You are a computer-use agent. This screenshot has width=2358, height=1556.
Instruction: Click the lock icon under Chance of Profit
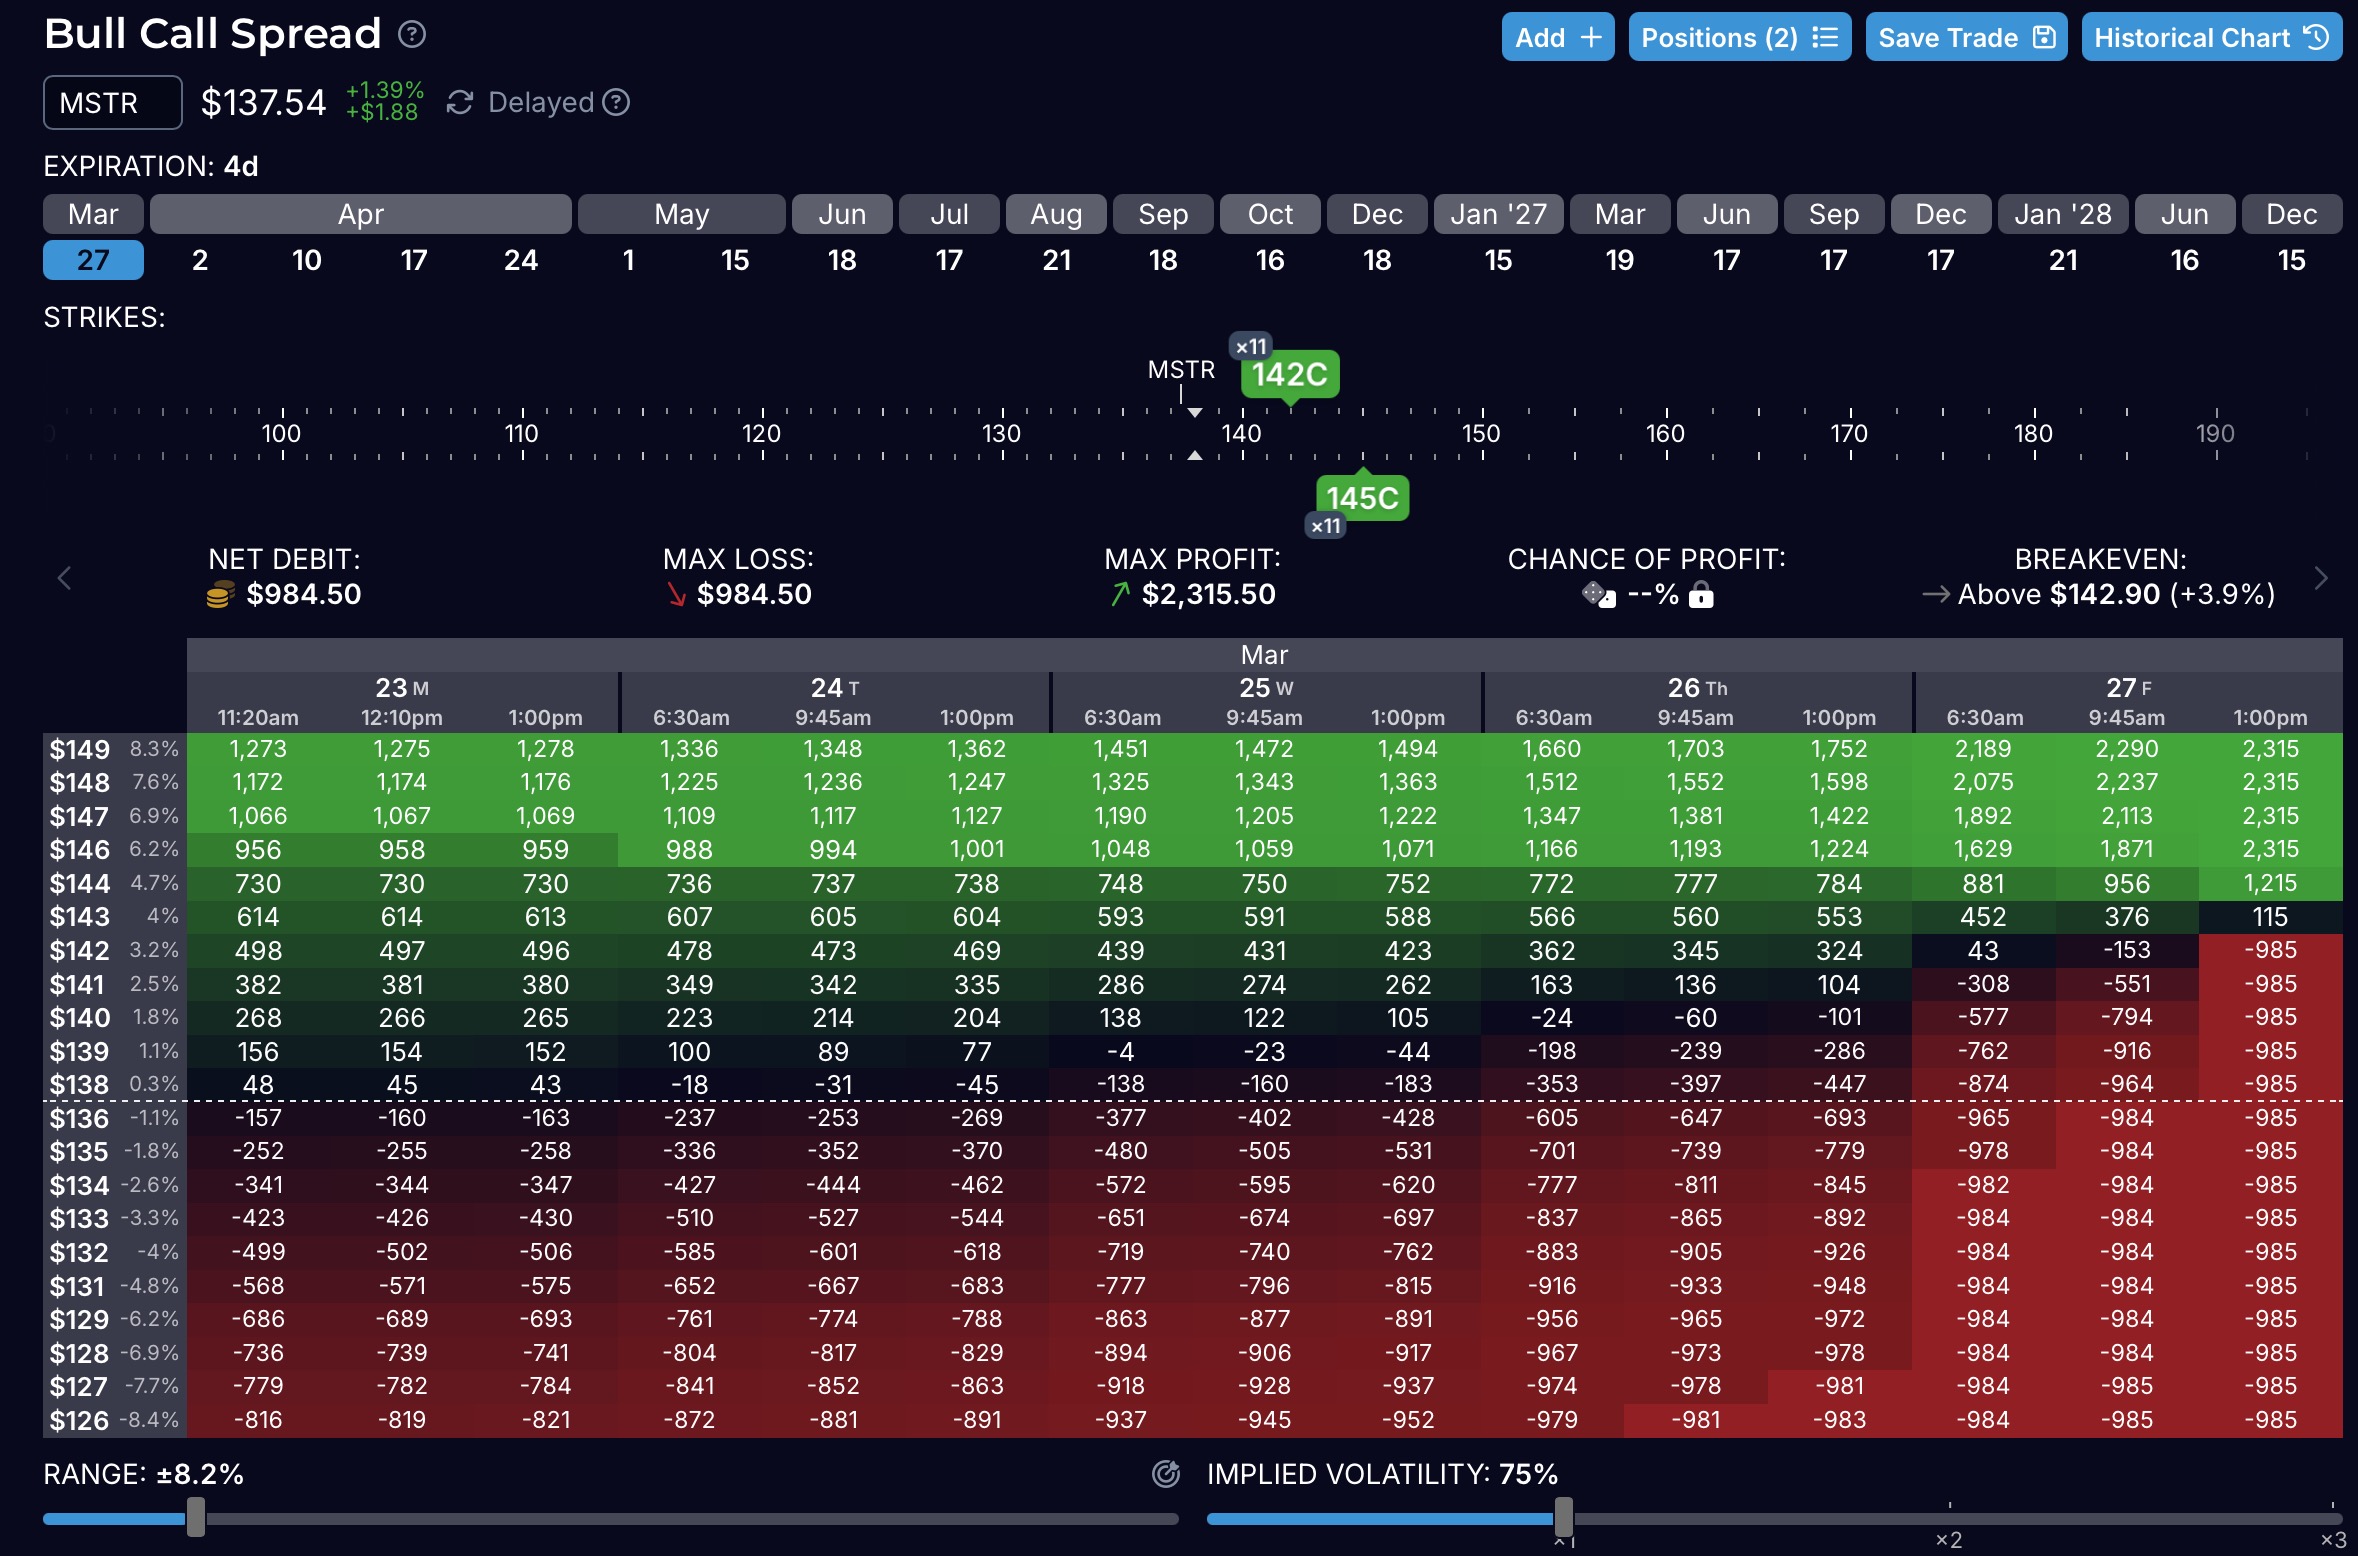click(1701, 596)
